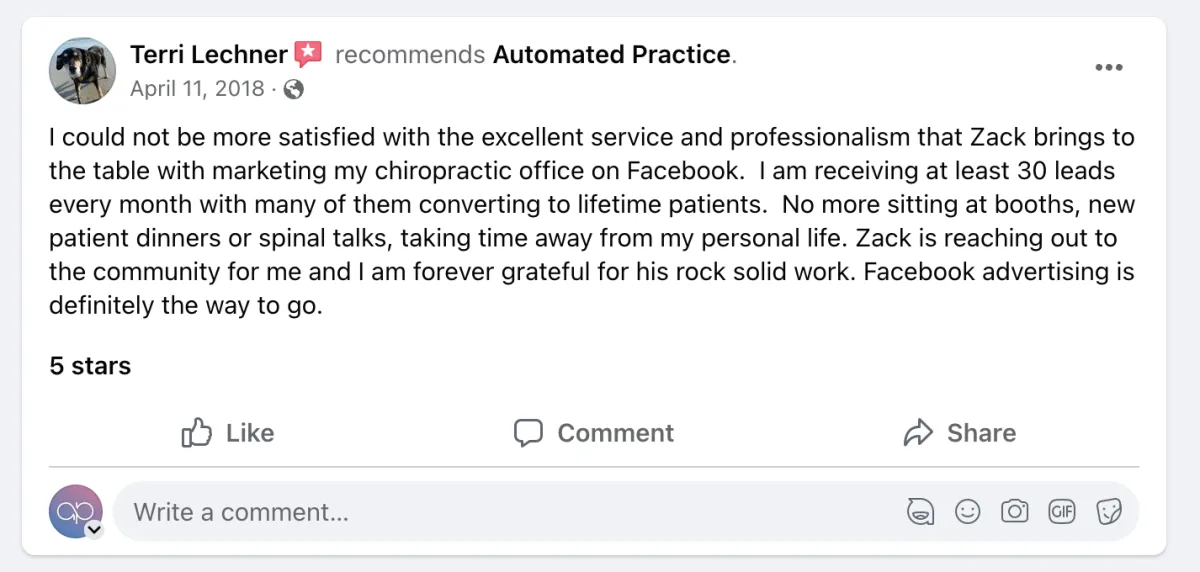Click the April 11, 2018 timestamp

[197, 89]
